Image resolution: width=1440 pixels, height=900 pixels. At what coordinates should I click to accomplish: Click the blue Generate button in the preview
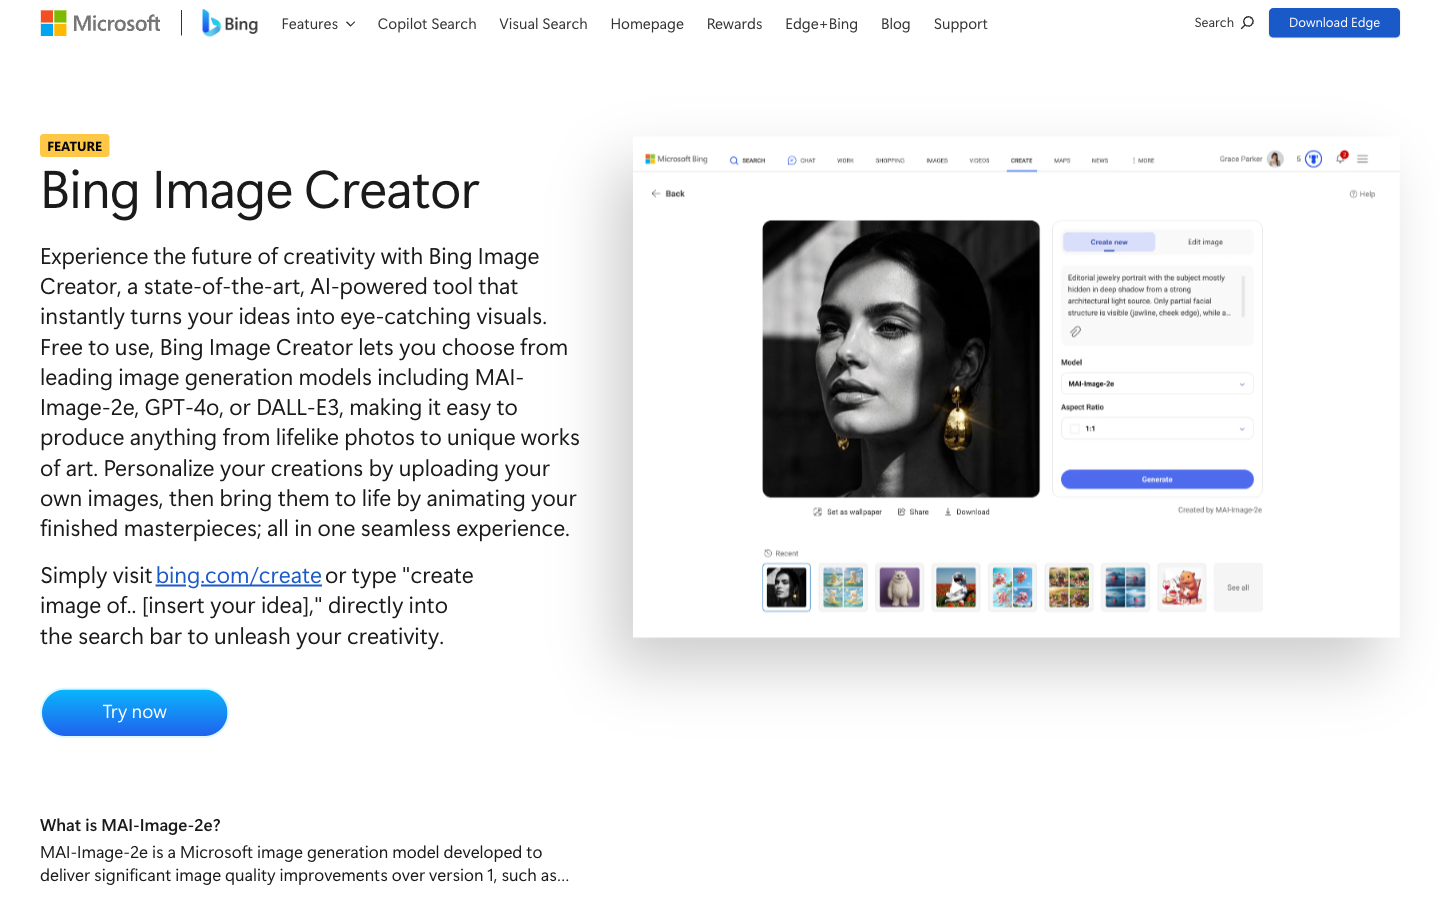pyautogui.click(x=1157, y=479)
